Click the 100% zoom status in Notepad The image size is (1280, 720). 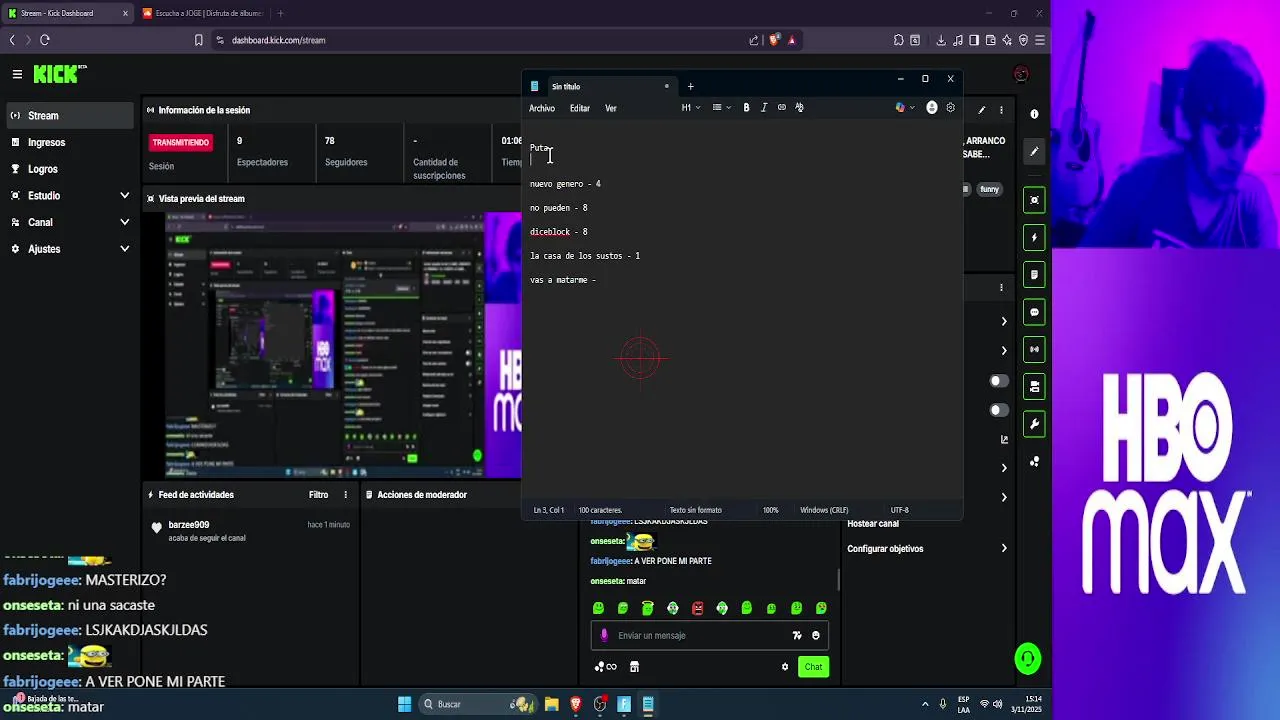[x=770, y=510]
